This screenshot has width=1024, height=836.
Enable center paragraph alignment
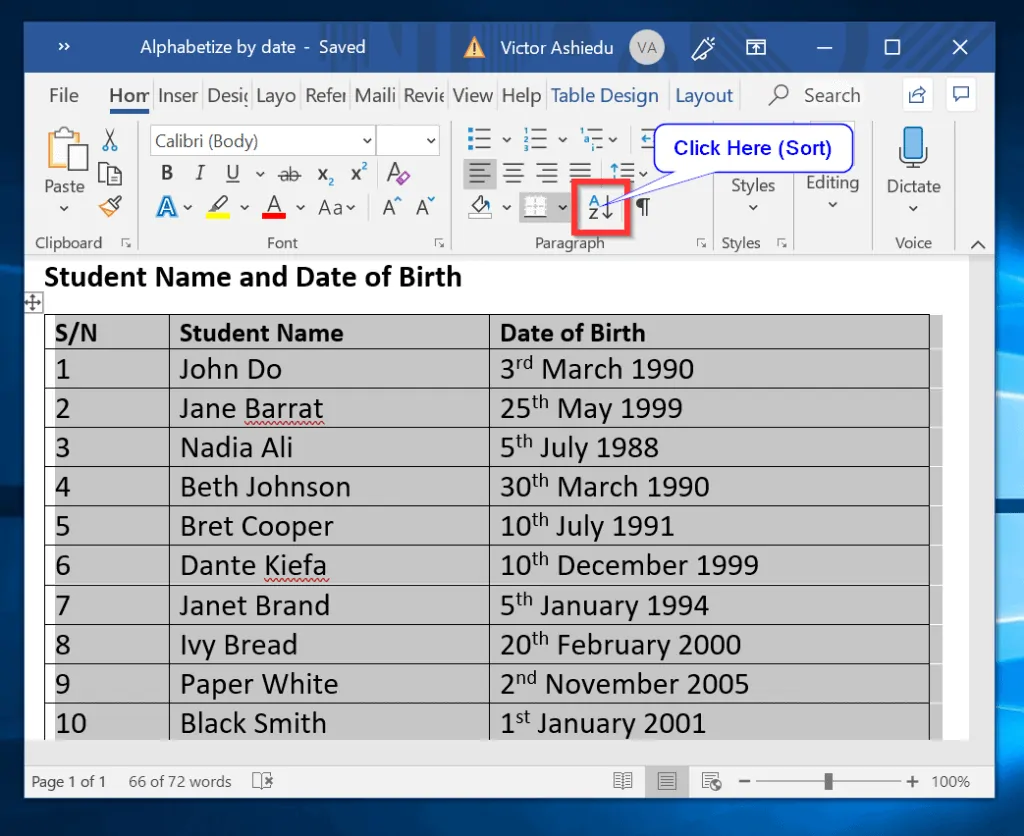pos(513,174)
